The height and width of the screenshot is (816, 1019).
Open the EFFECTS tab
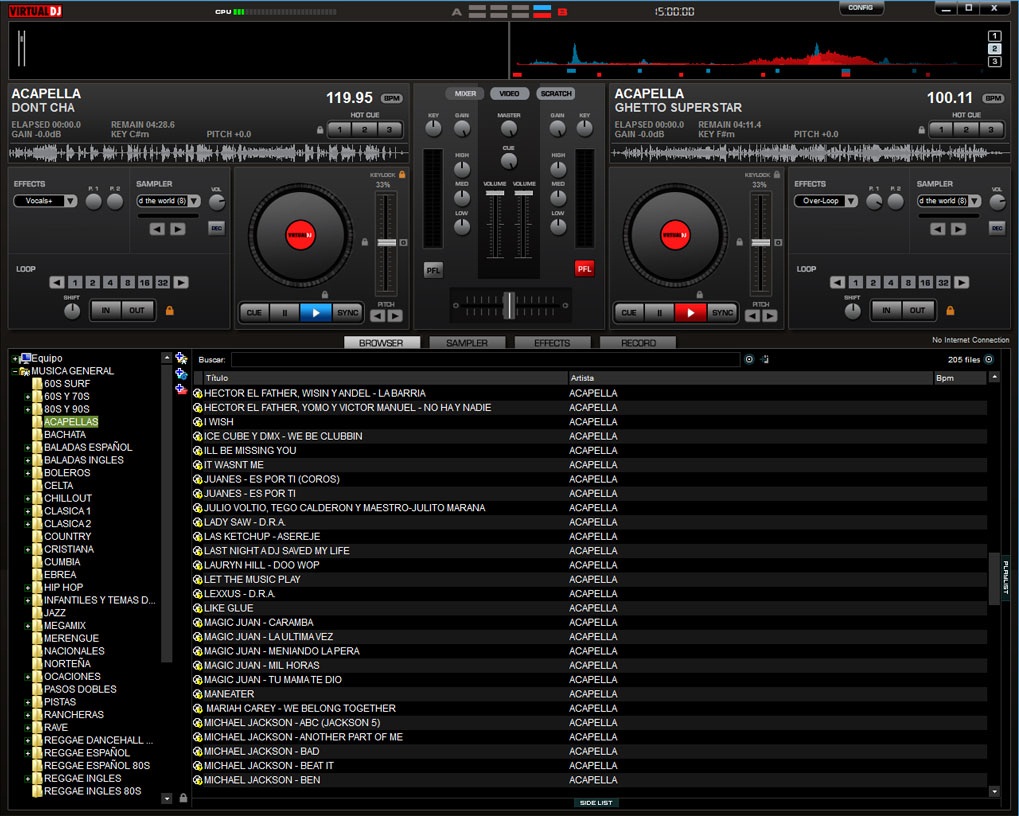coord(552,342)
